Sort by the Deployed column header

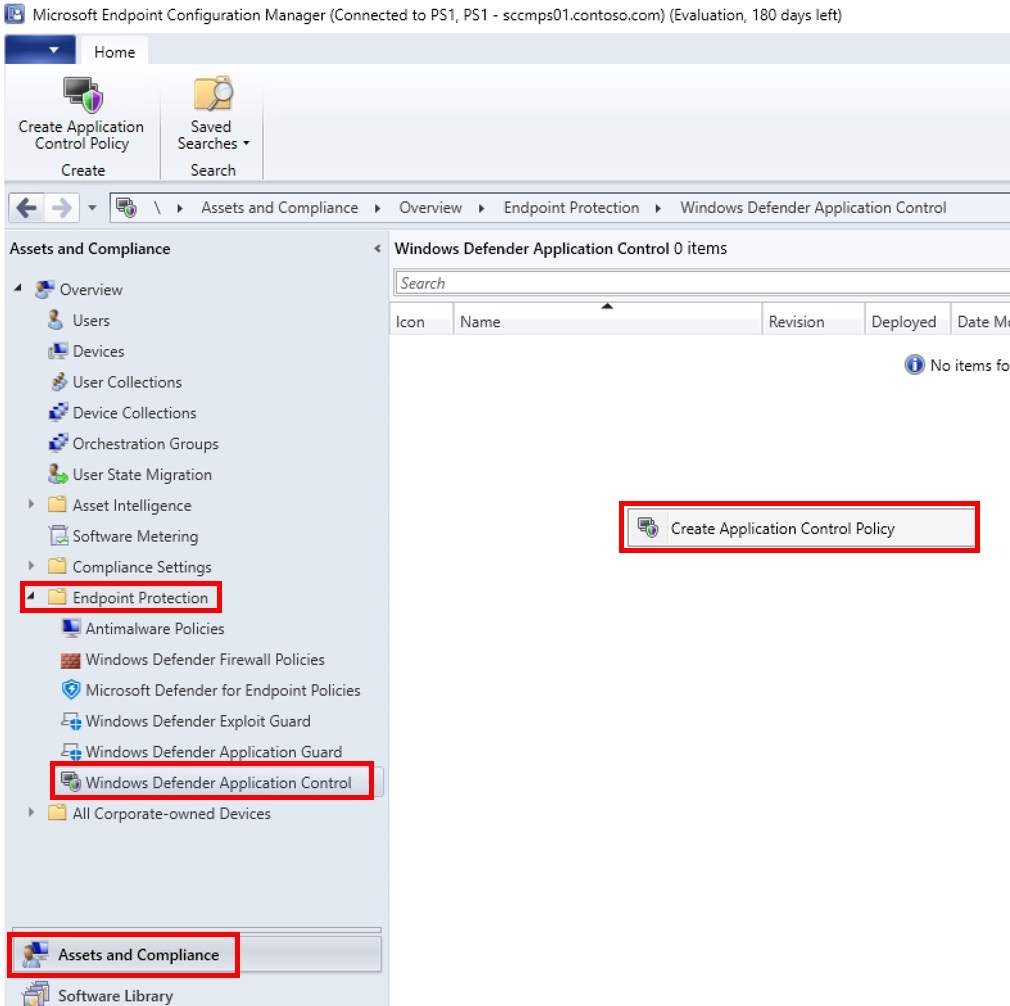907,321
